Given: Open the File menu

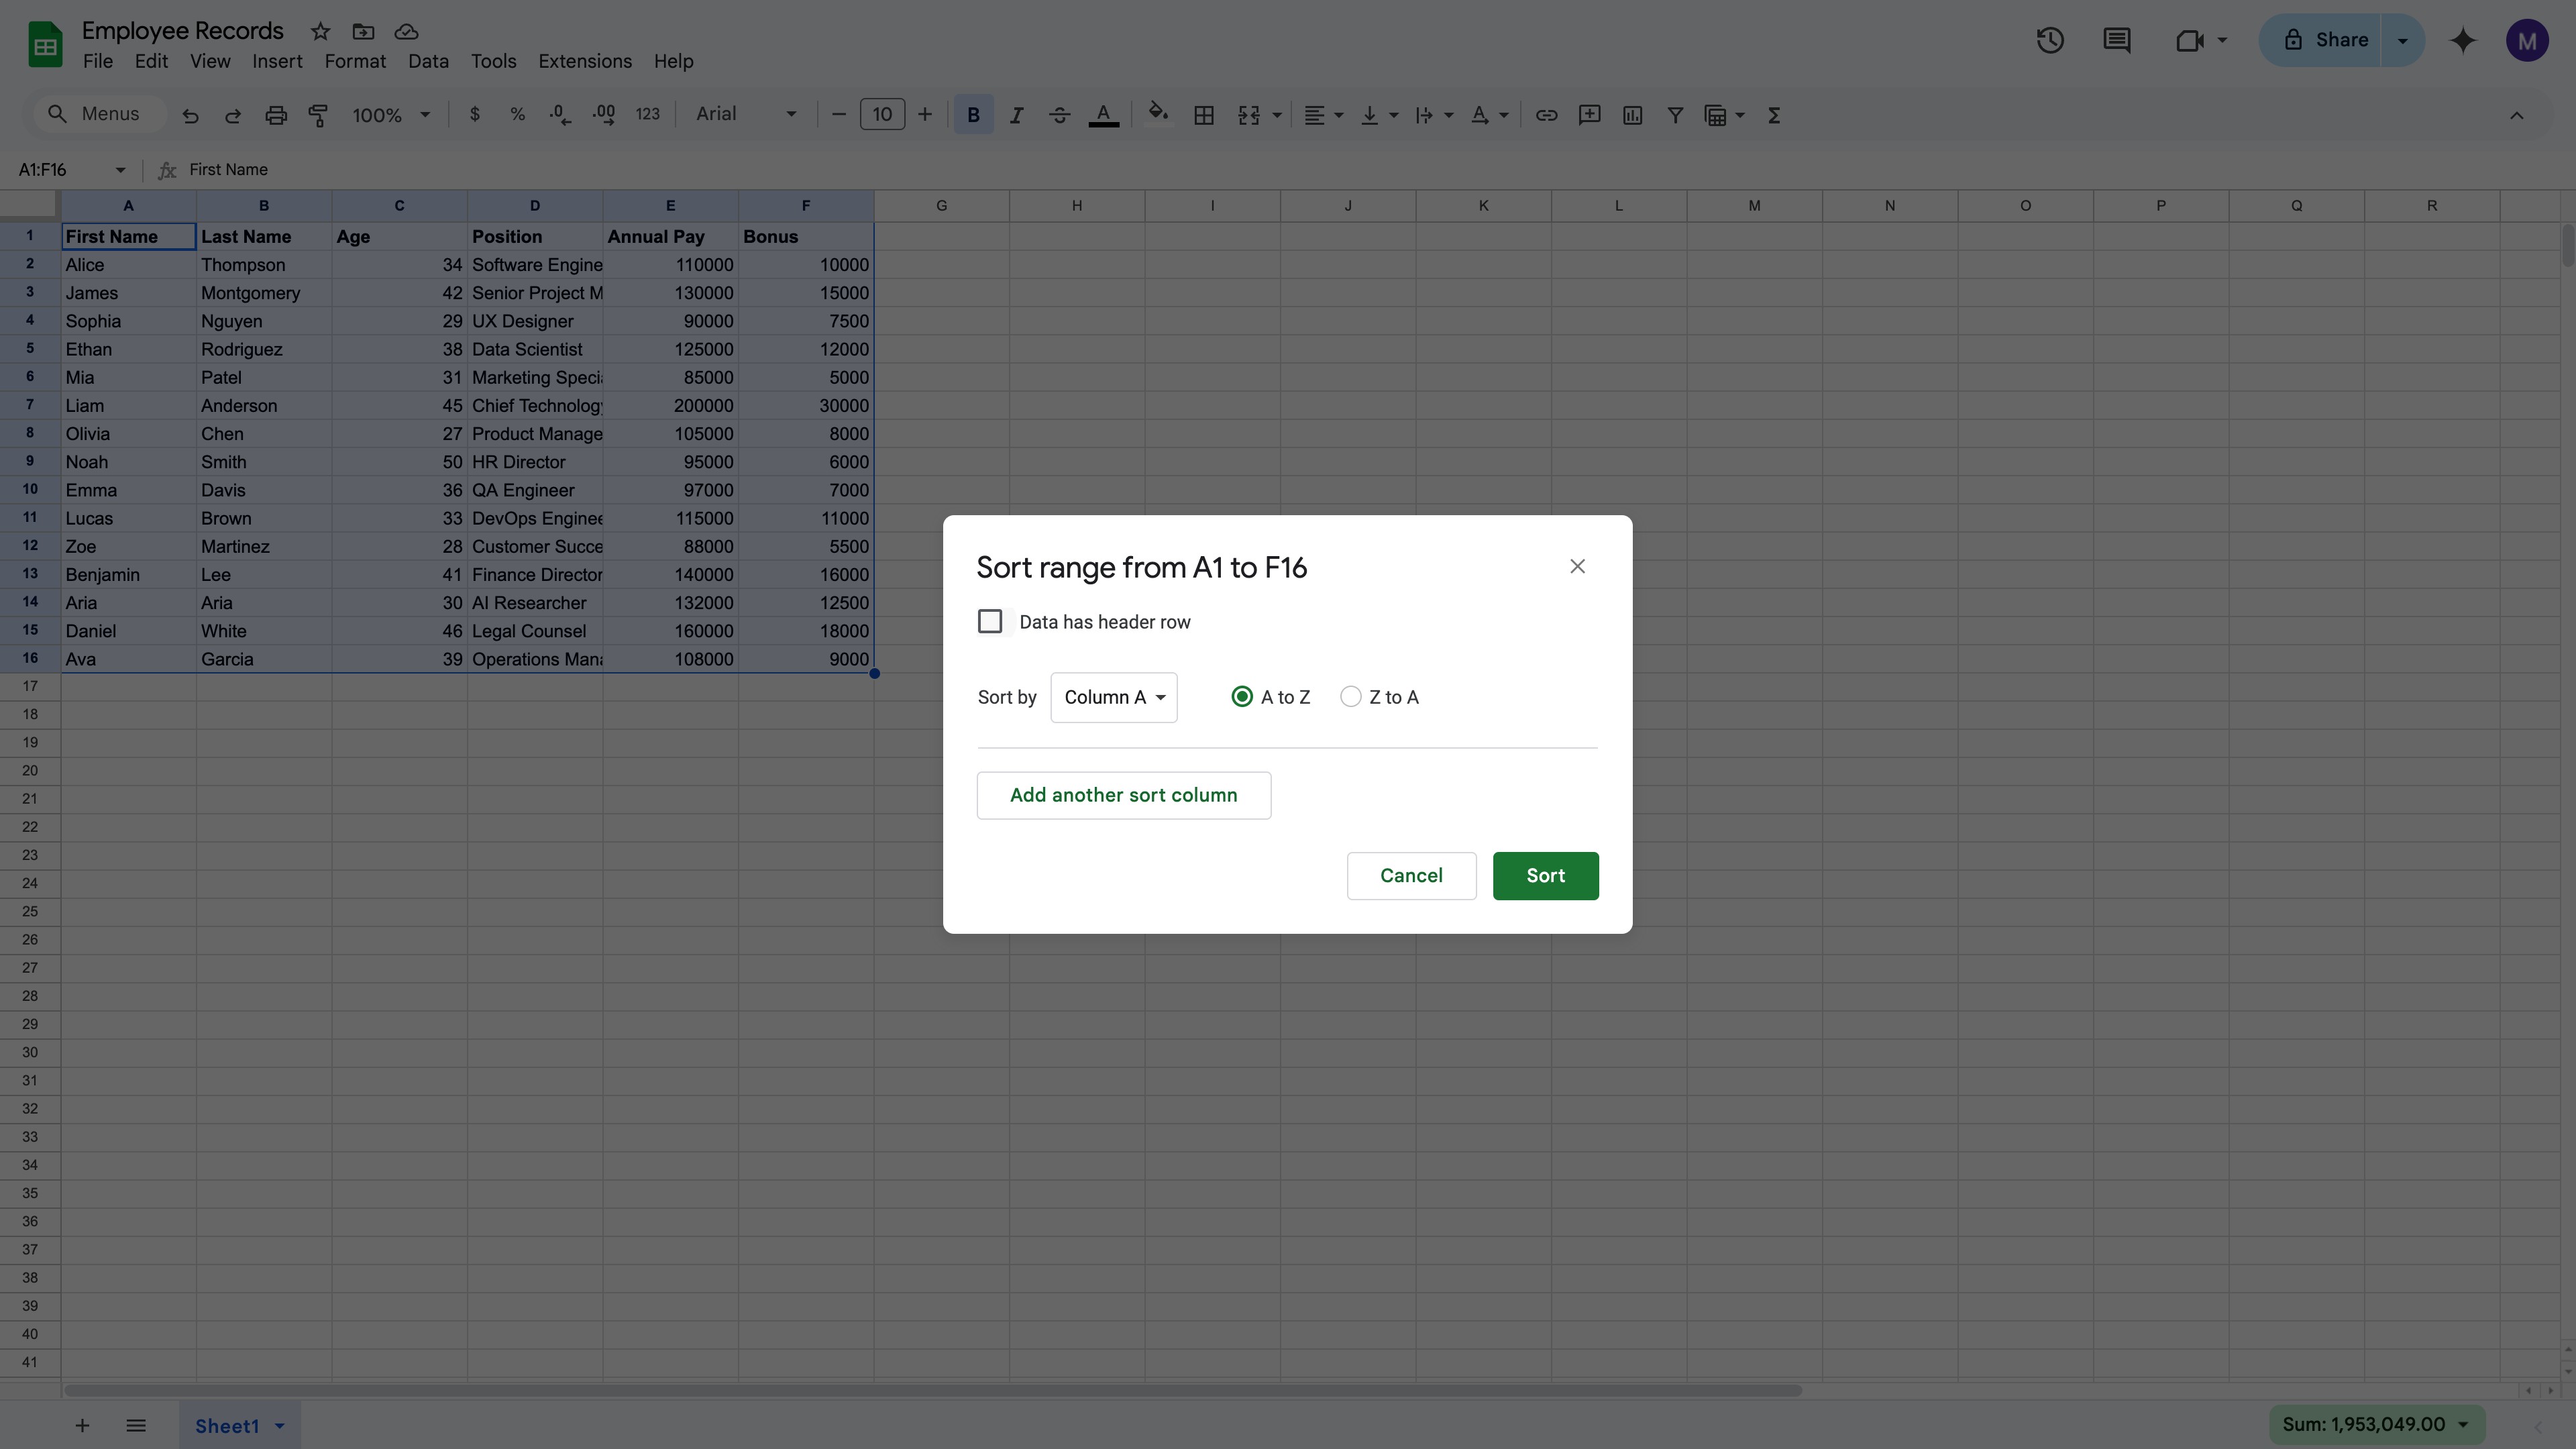Looking at the screenshot, I should point(98,61).
